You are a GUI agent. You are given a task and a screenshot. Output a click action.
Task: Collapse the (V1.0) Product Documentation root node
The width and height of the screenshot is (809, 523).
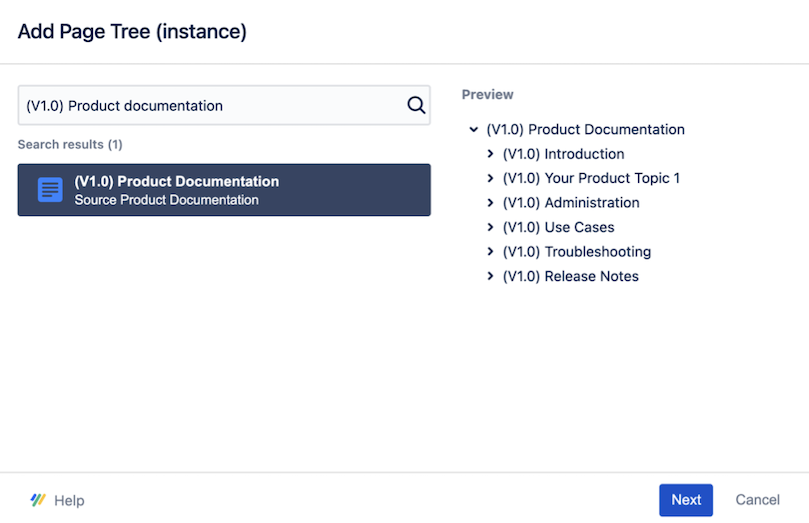click(x=473, y=130)
